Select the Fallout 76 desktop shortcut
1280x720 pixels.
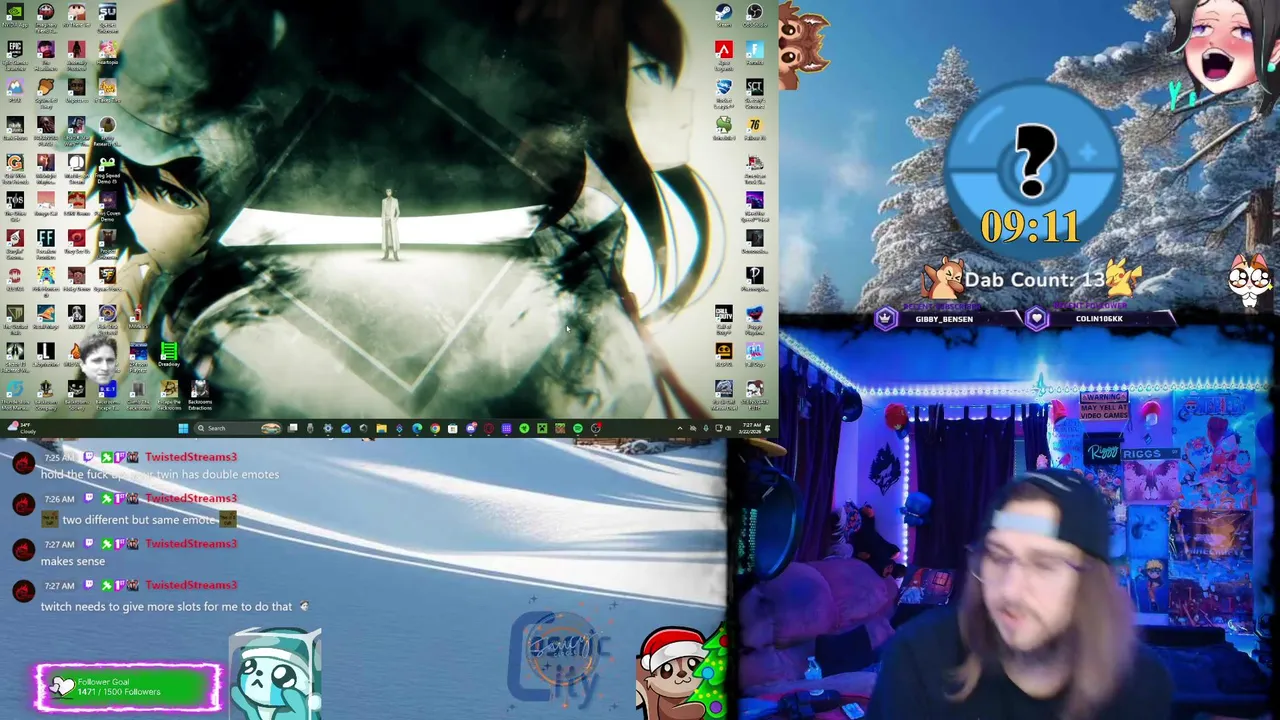754,130
